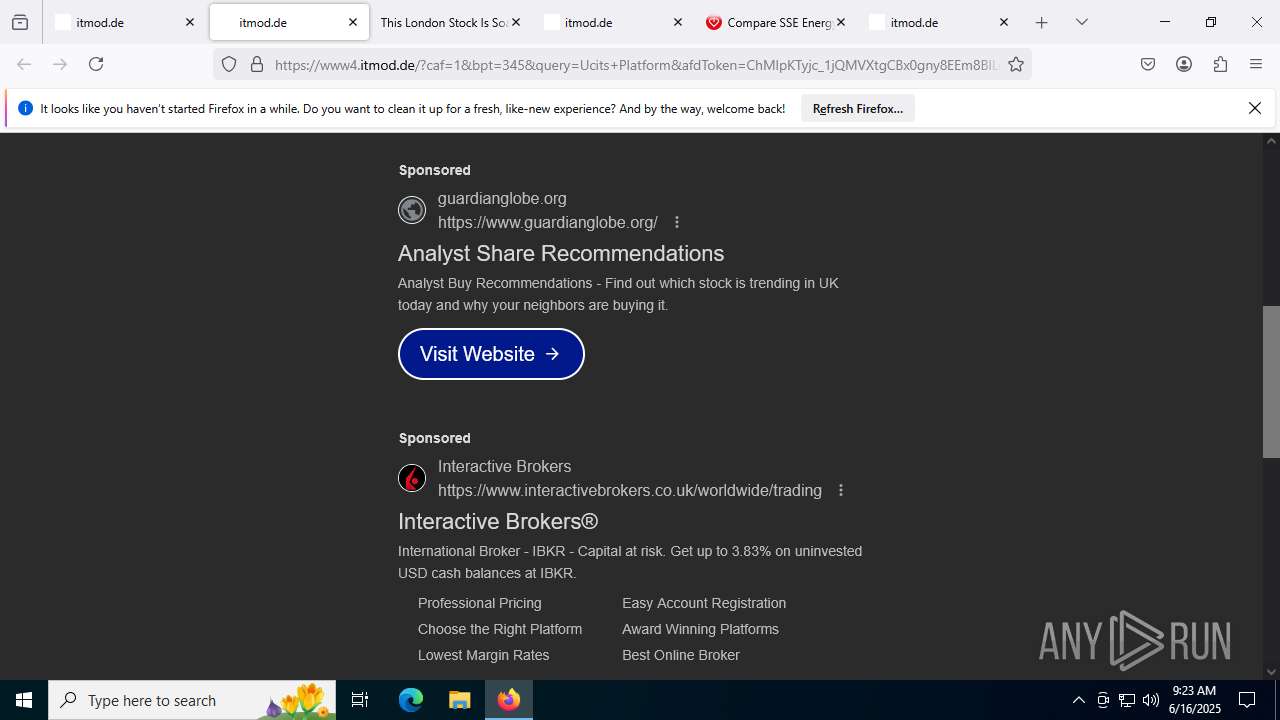Open the Best Online Broker link

click(681, 655)
